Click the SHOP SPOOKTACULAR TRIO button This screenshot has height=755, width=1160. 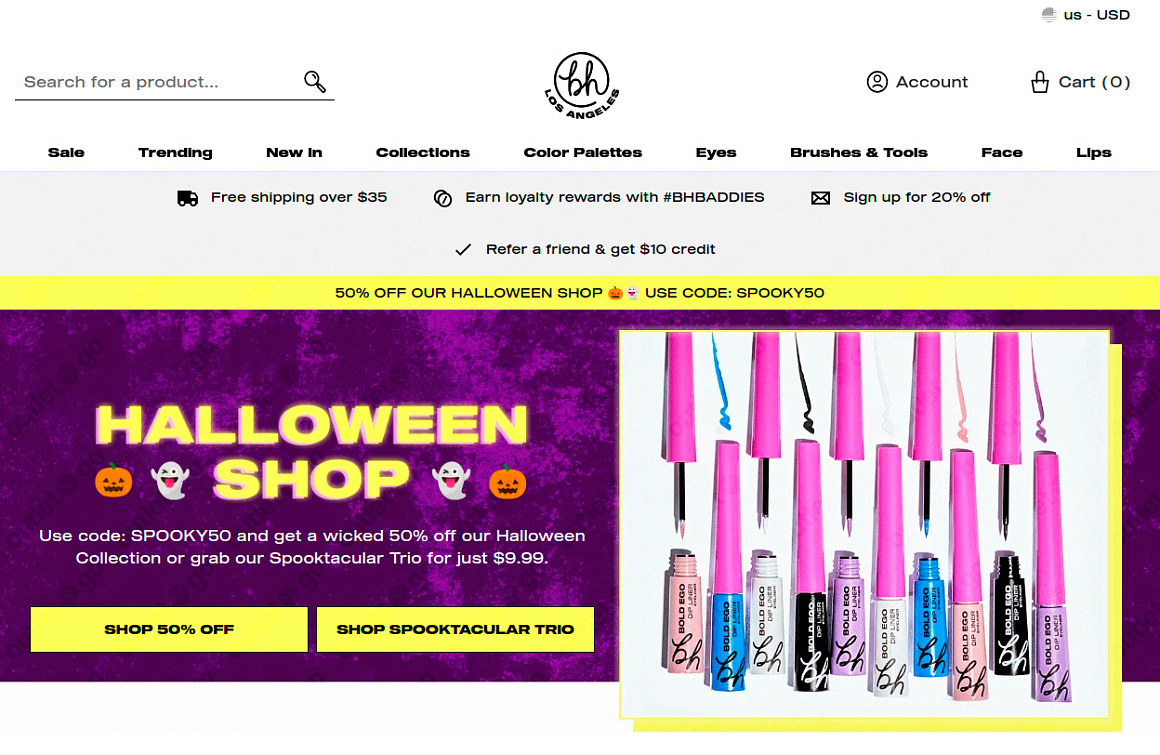[455, 629]
